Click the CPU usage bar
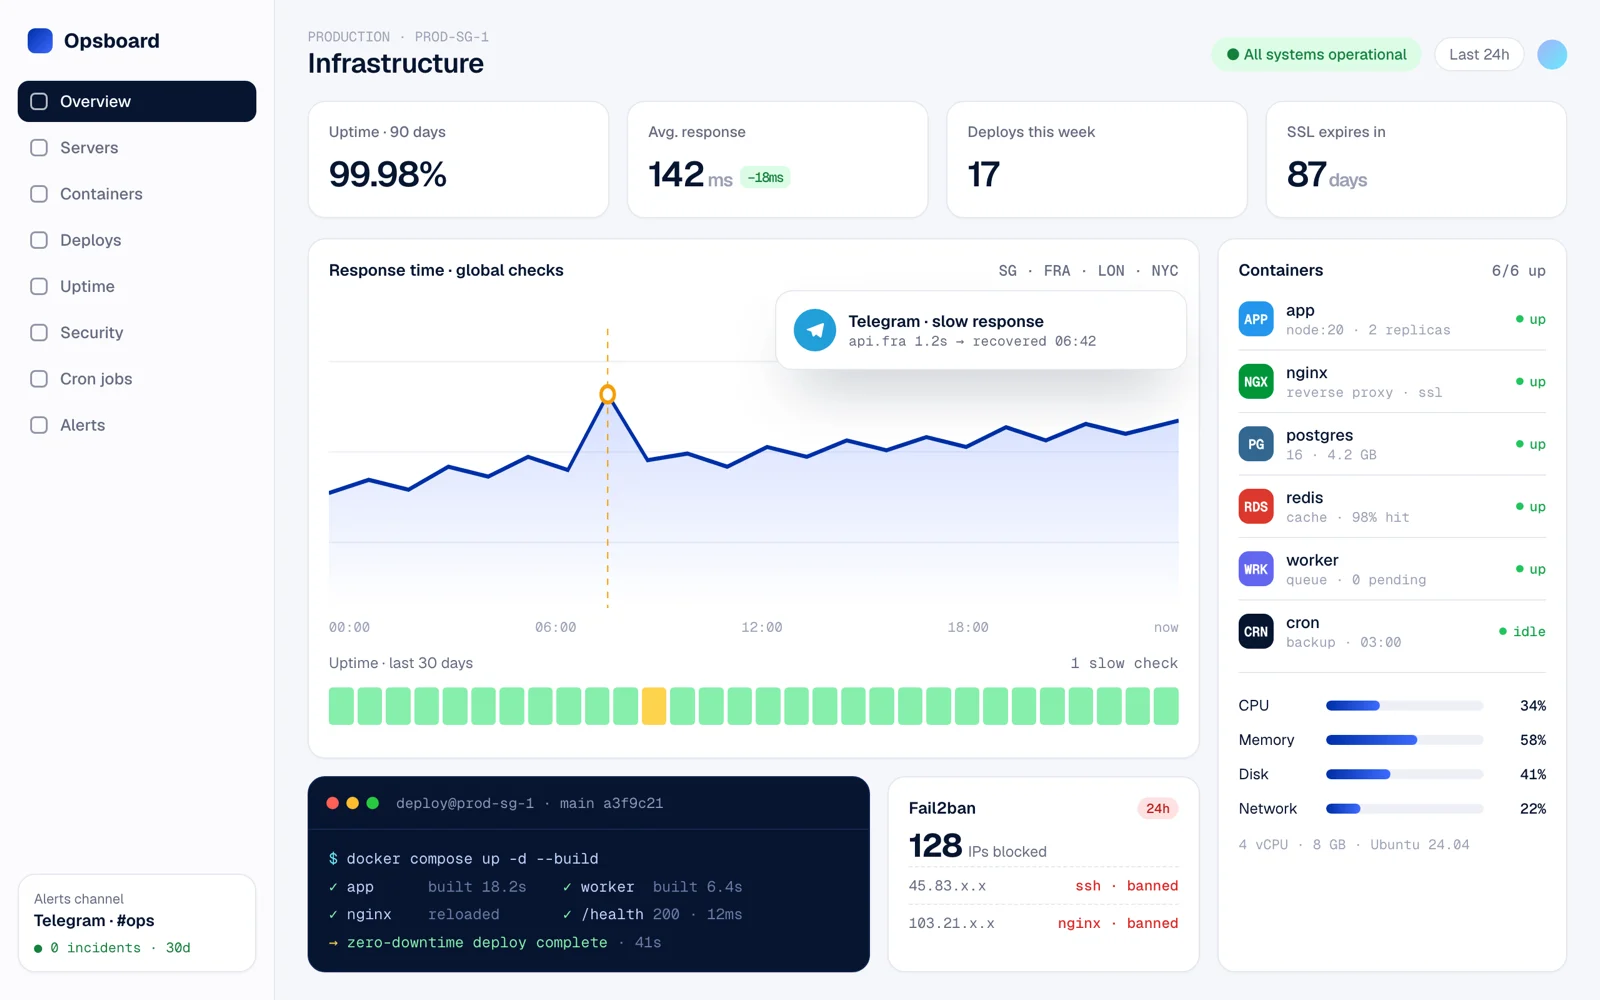This screenshot has height=1000, width=1600. [1404, 706]
